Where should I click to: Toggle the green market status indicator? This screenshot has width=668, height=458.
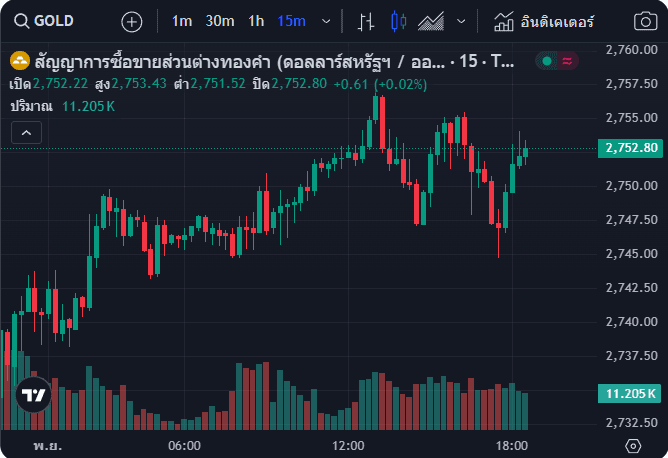tap(547, 61)
